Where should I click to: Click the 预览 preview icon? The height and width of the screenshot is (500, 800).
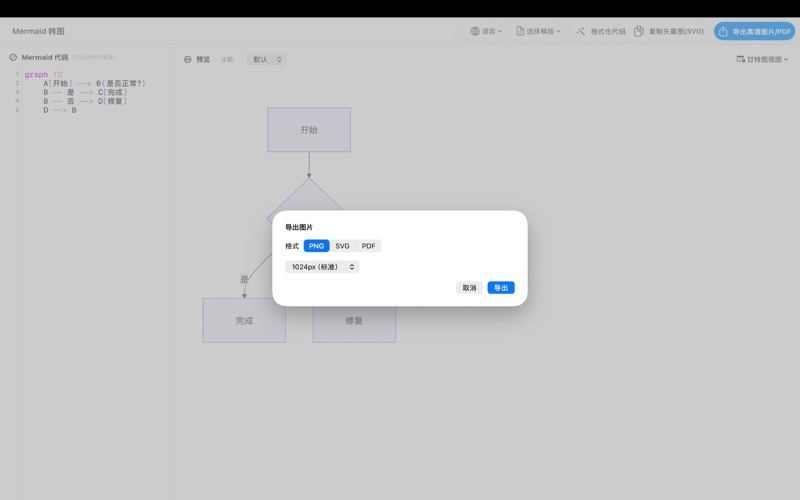(x=188, y=60)
